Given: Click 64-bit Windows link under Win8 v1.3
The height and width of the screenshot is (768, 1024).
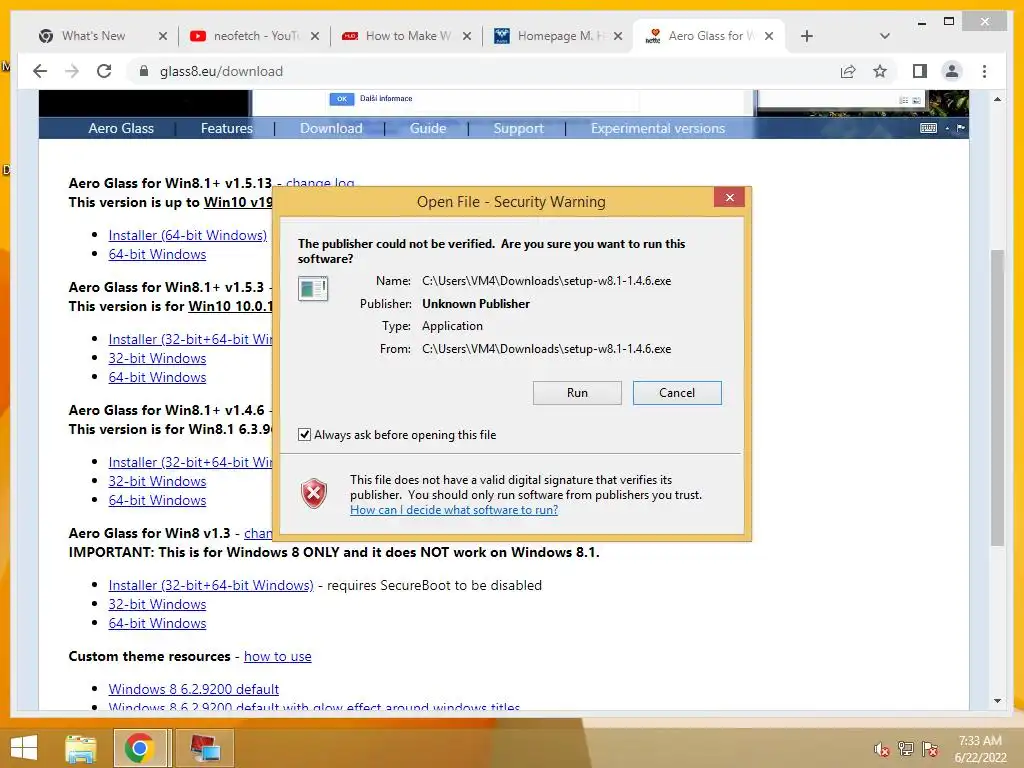Looking at the screenshot, I should click(x=157, y=623).
